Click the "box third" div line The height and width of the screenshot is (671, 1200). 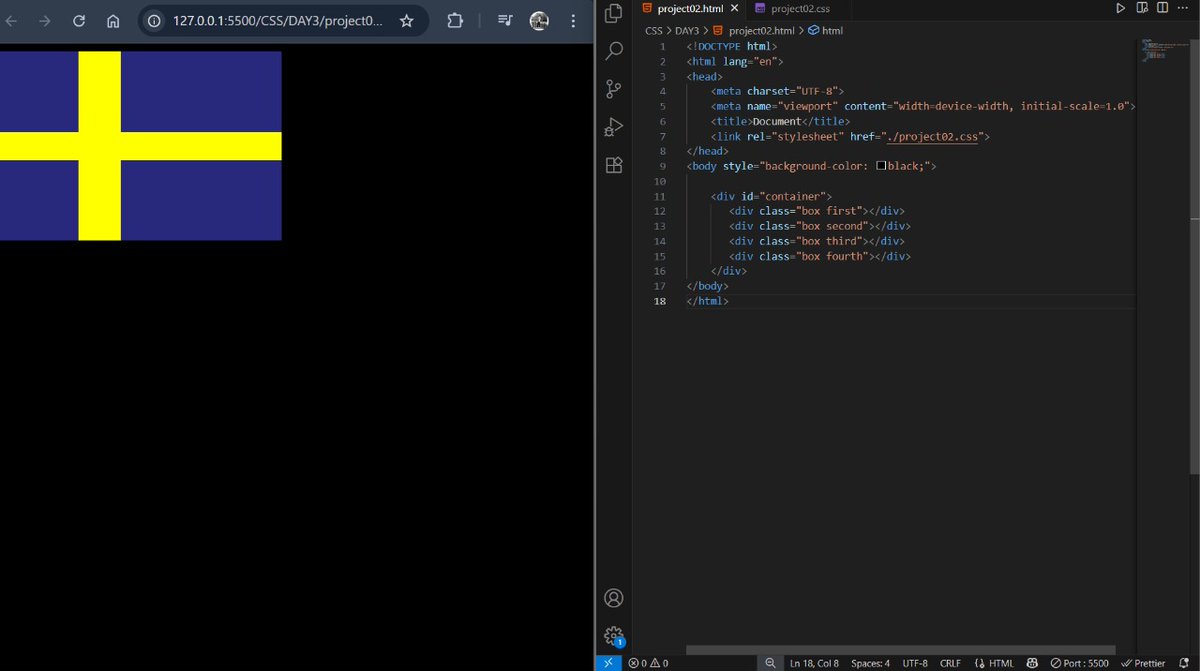pos(817,241)
